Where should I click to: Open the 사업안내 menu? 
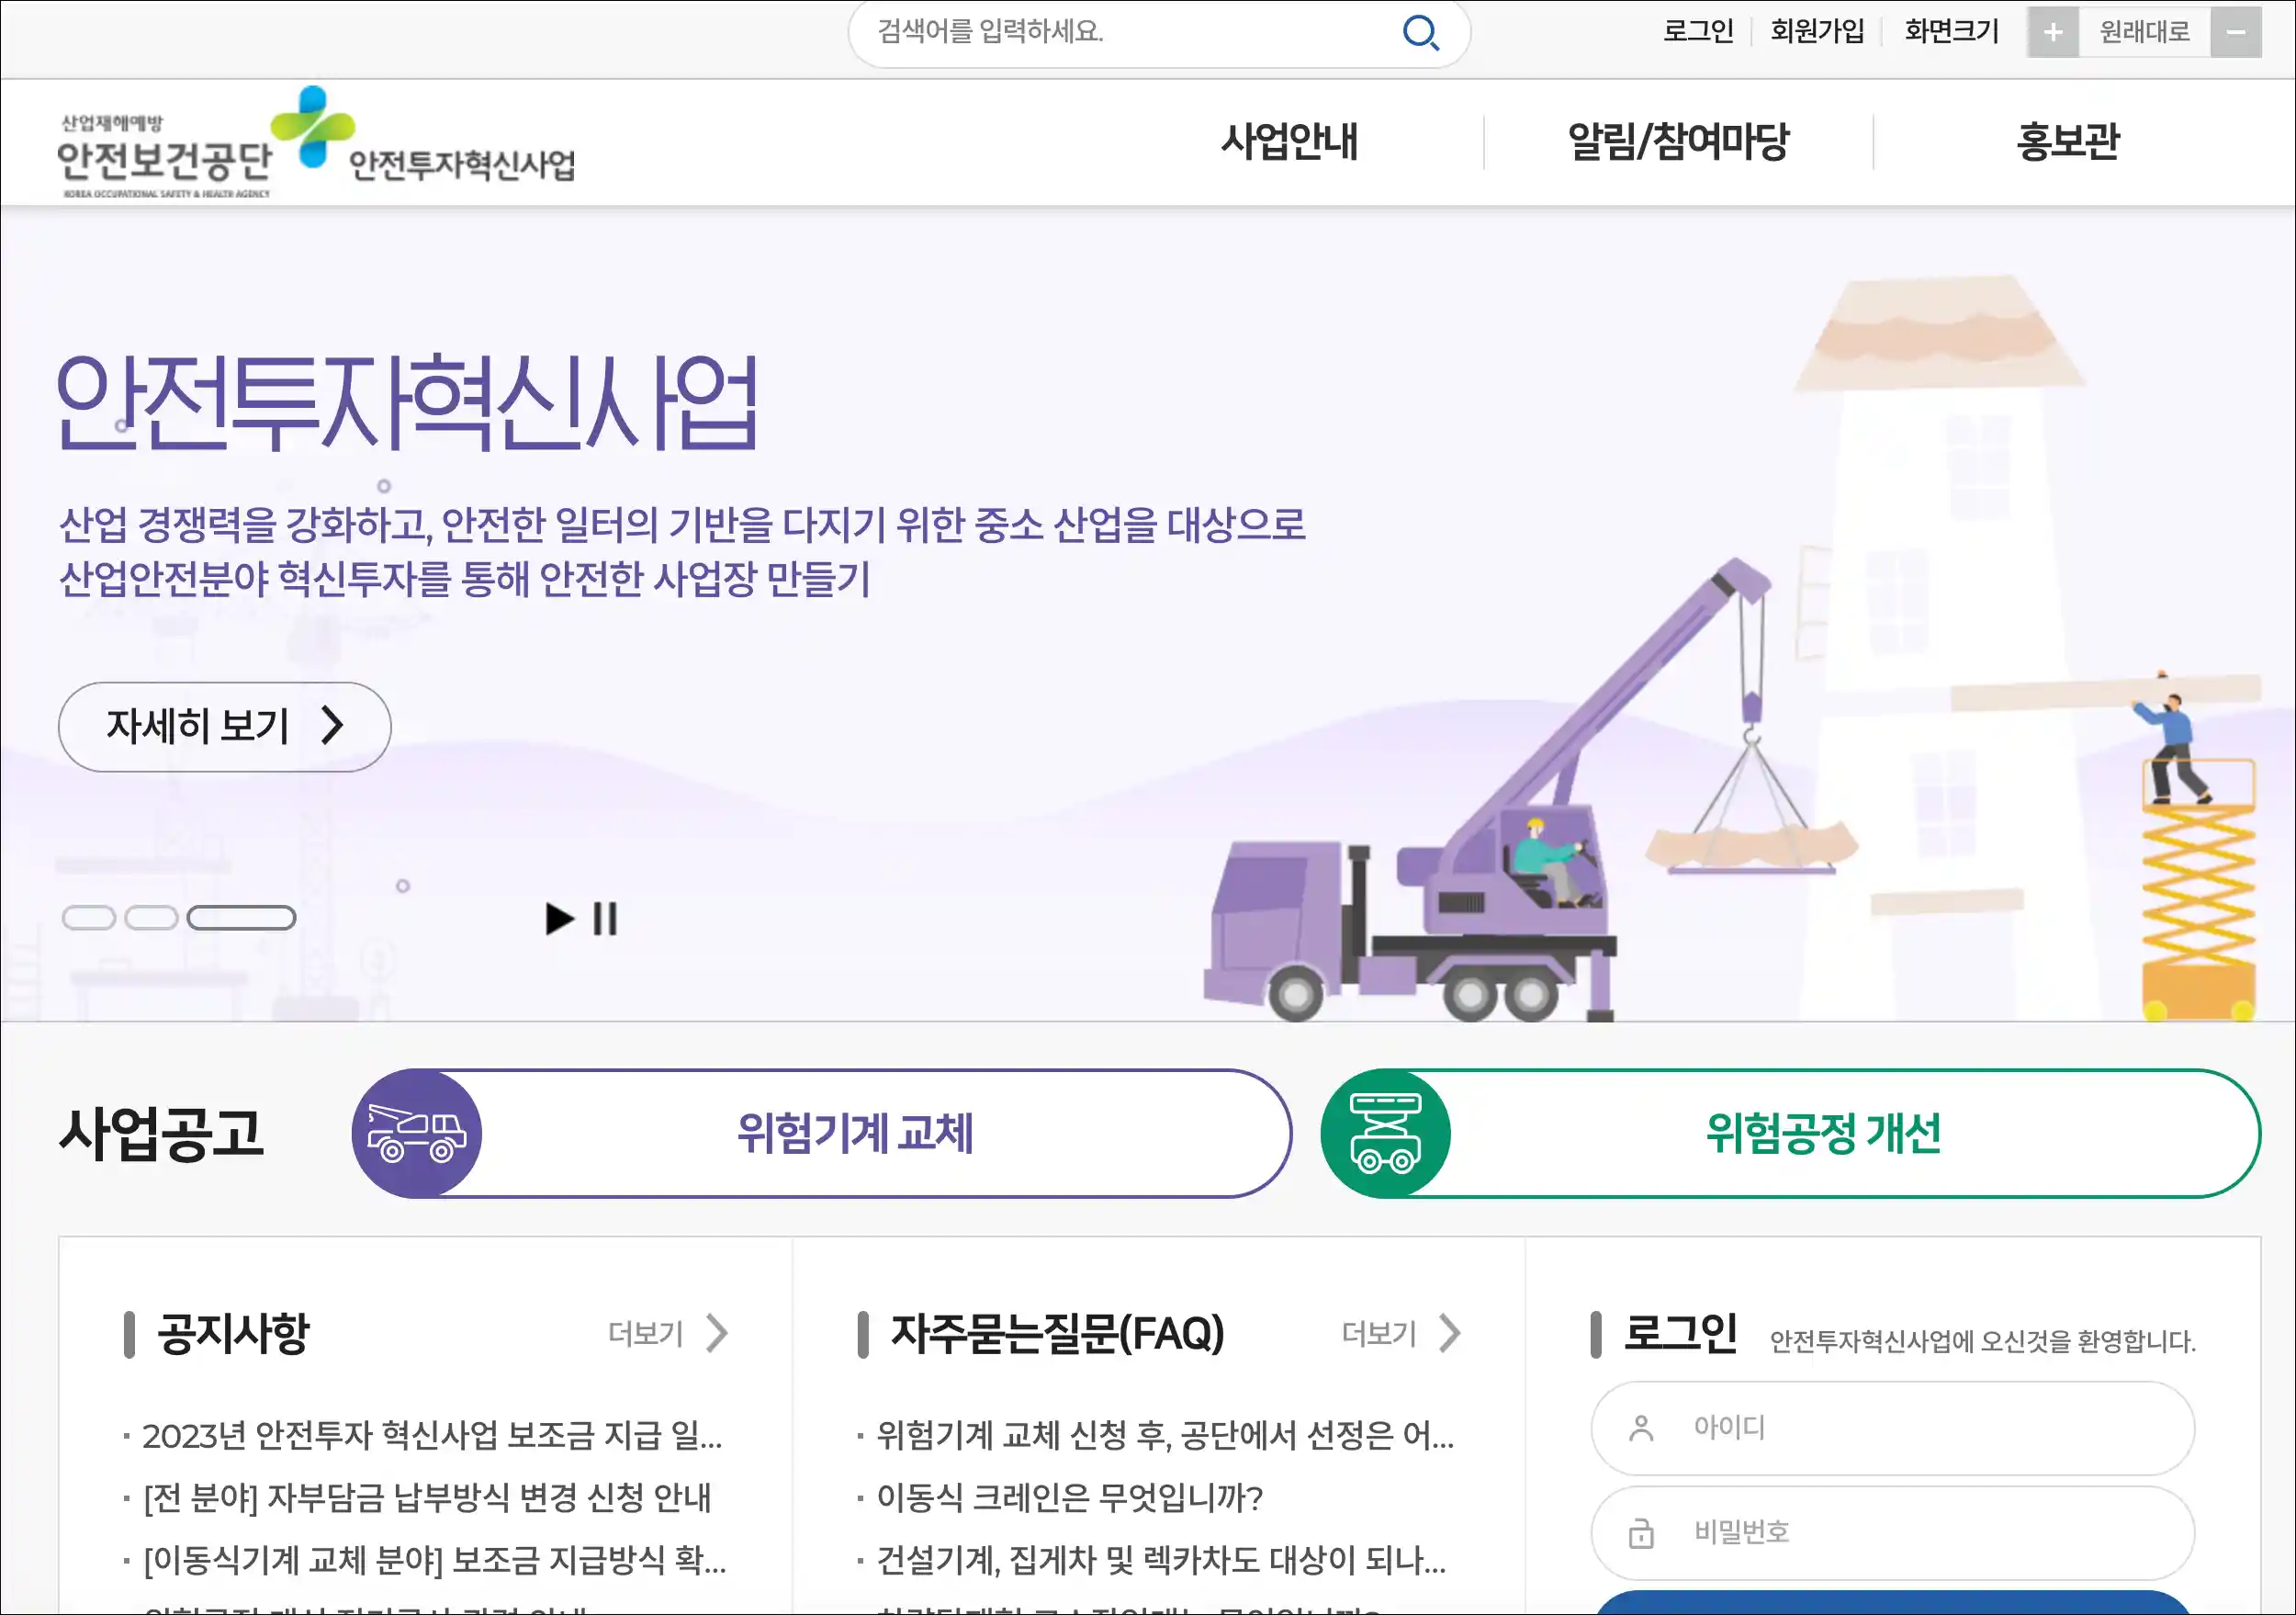(x=1289, y=141)
